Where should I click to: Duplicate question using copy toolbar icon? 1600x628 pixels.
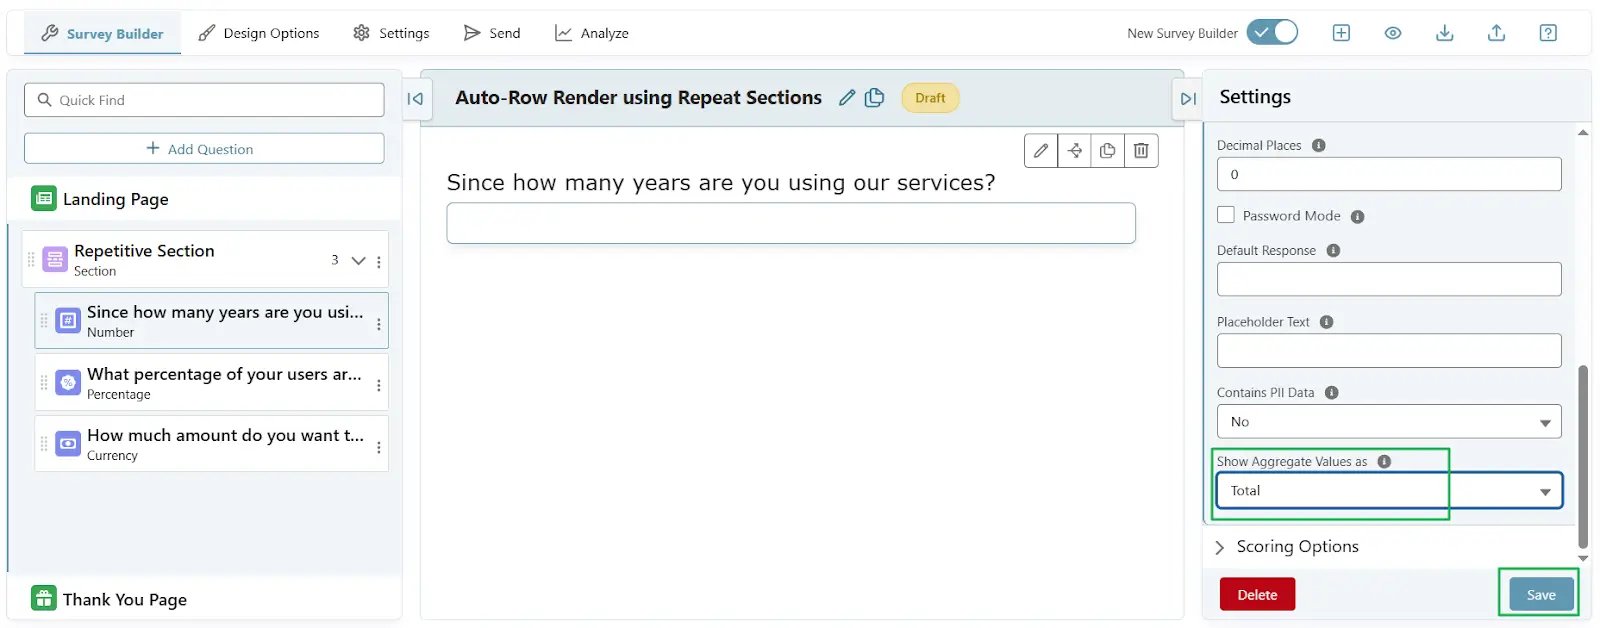(1107, 150)
